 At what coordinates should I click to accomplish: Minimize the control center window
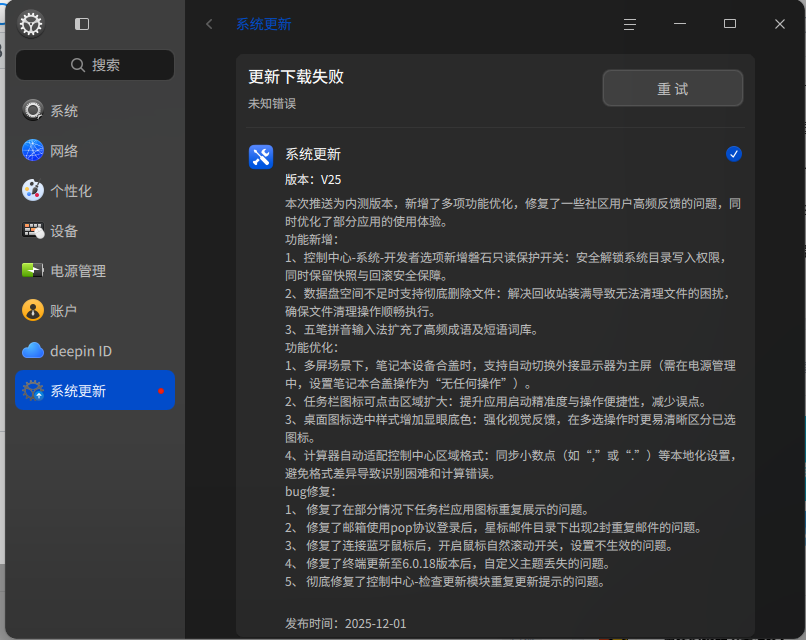click(680, 24)
